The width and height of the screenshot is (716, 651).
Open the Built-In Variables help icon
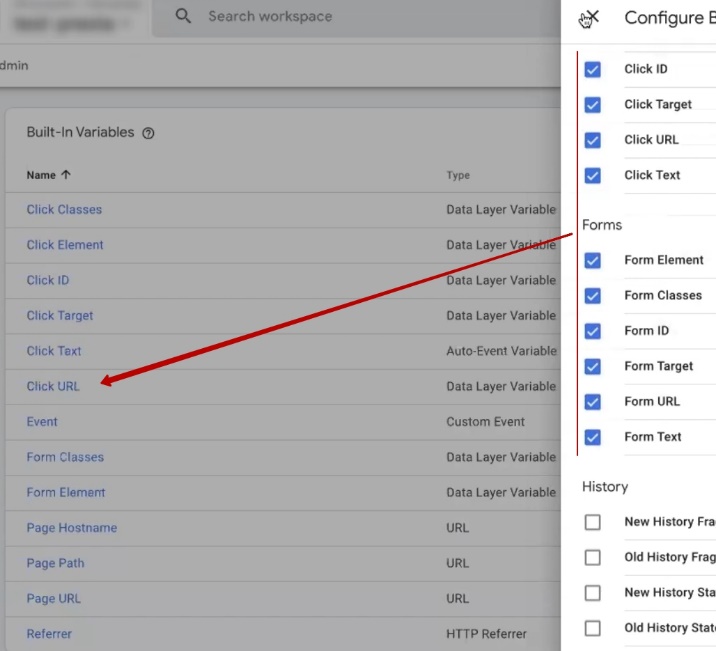[148, 133]
